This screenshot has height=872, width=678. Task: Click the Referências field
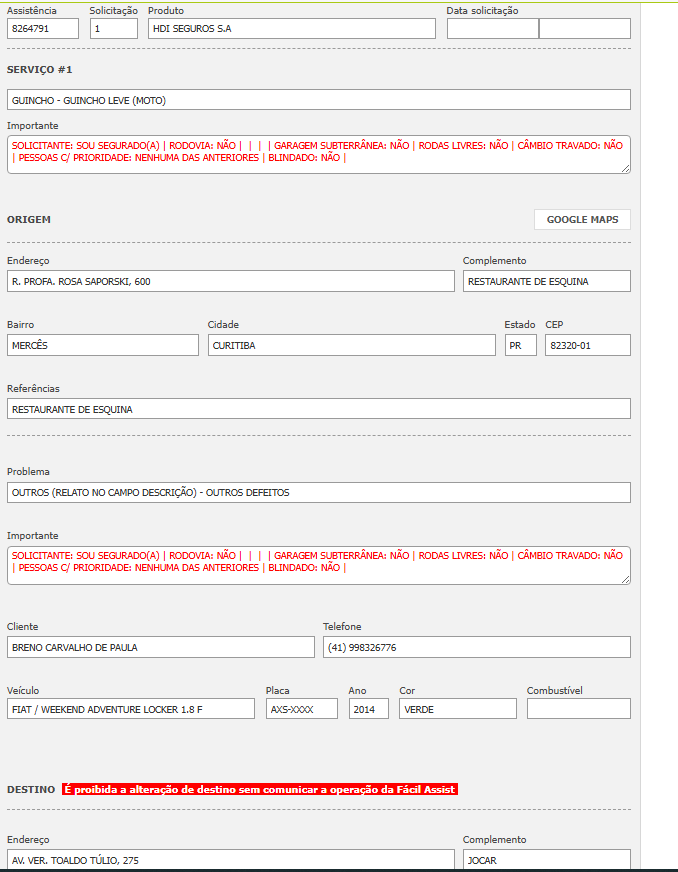click(318, 409)
